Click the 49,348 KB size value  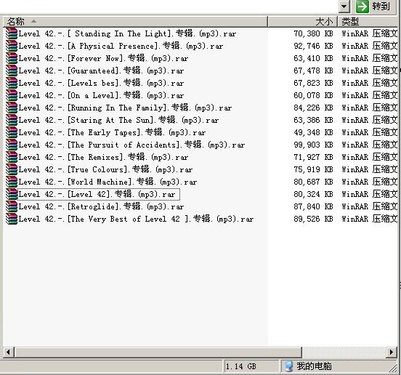313,132
